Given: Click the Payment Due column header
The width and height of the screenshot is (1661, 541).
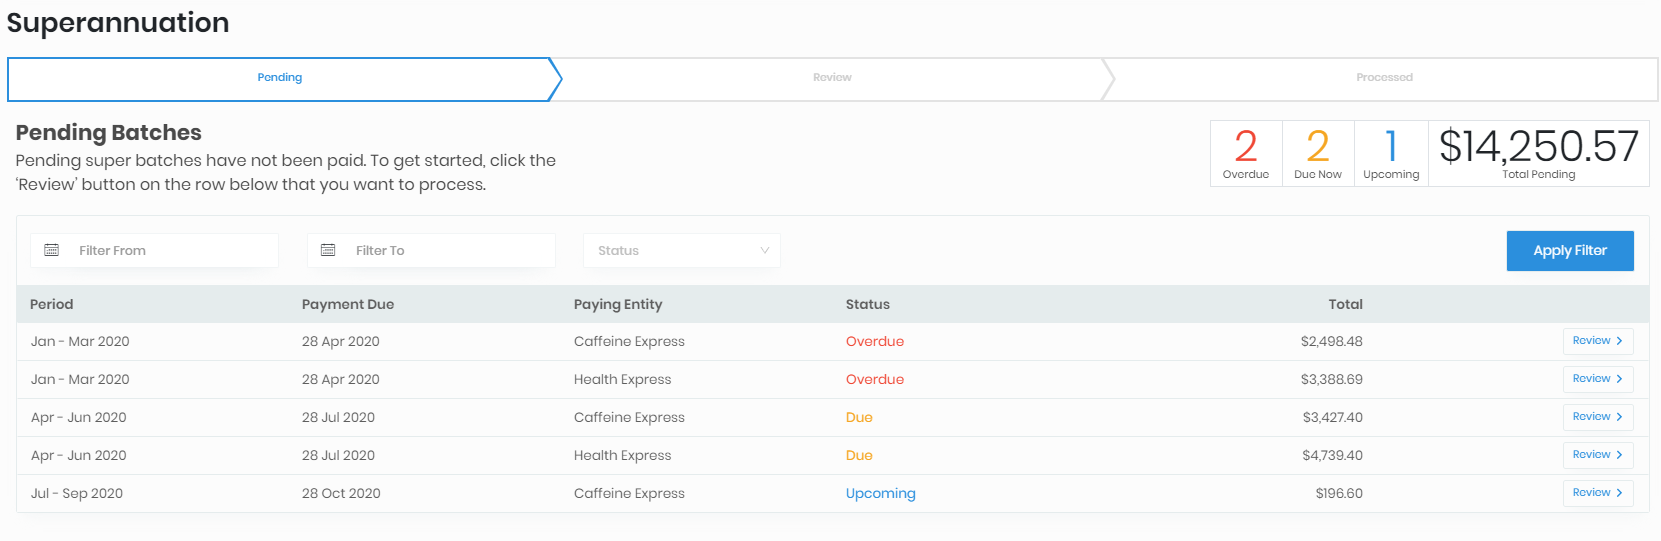Looking at the screenshot, I should tap(348, 304).
